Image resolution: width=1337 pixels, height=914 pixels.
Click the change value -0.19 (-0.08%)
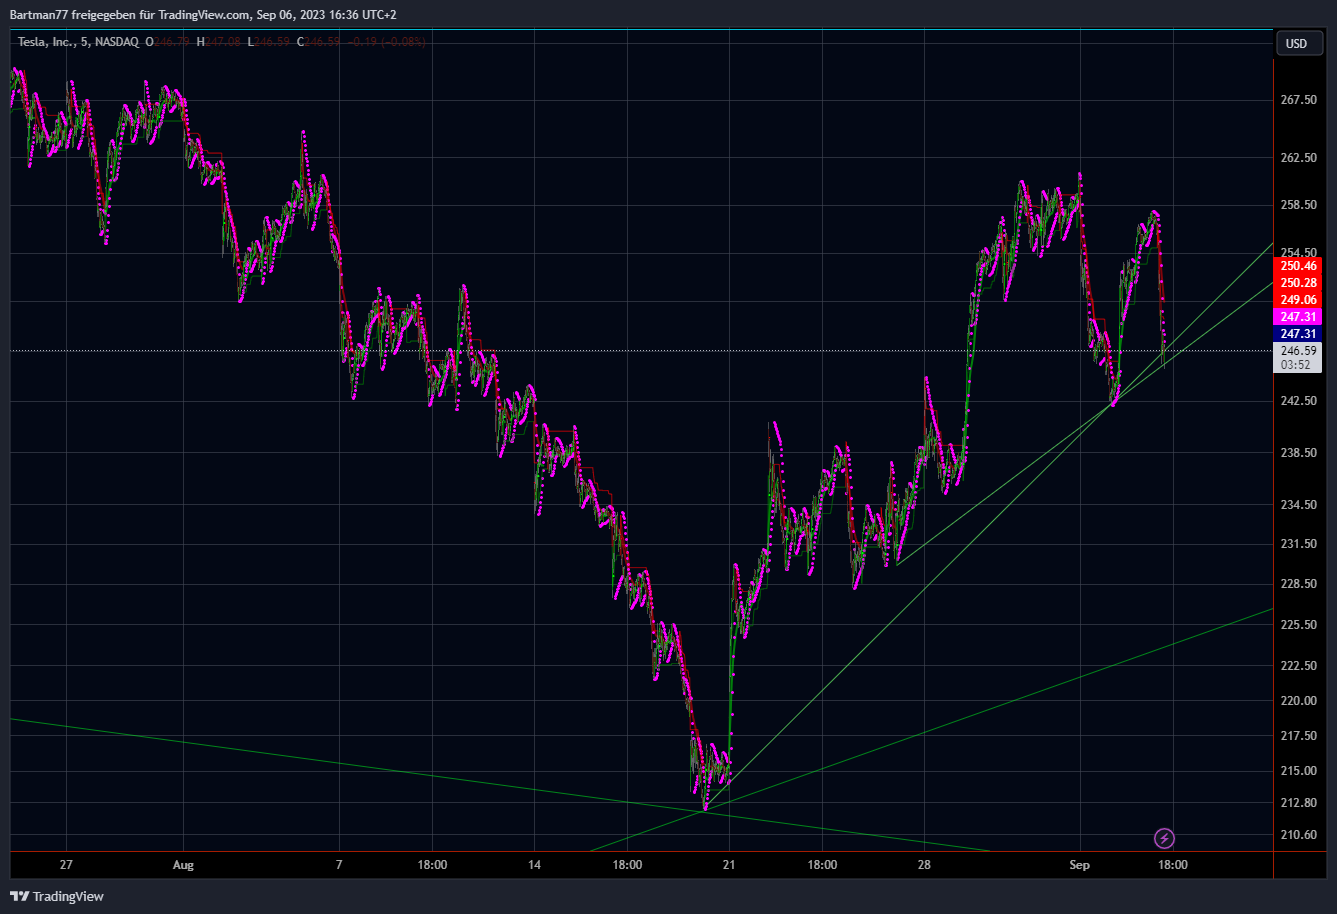click(387, 42)
